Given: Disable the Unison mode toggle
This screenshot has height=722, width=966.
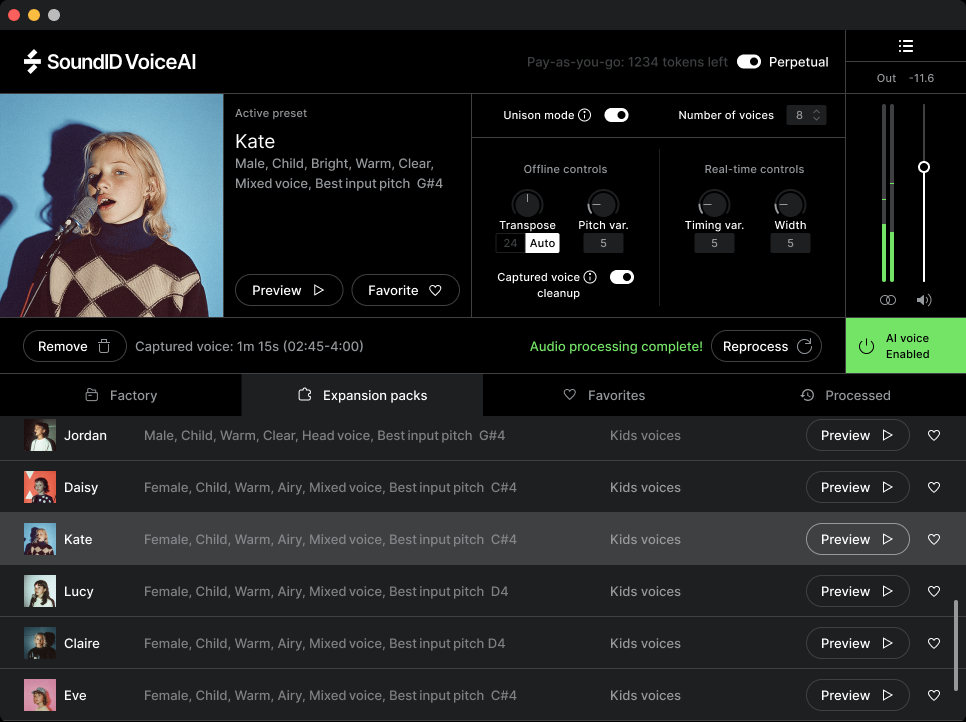Looking at the screenshot, I should coord(617,115).
